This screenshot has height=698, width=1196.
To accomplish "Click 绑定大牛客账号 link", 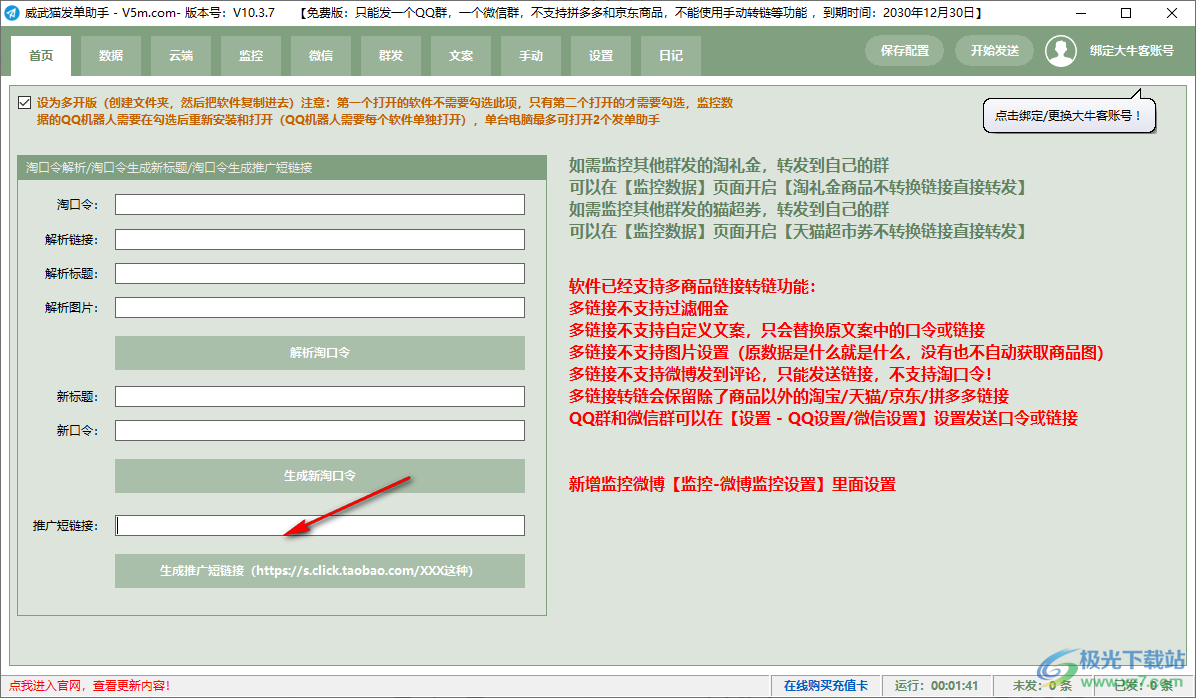I will (x=1131, y=51).
